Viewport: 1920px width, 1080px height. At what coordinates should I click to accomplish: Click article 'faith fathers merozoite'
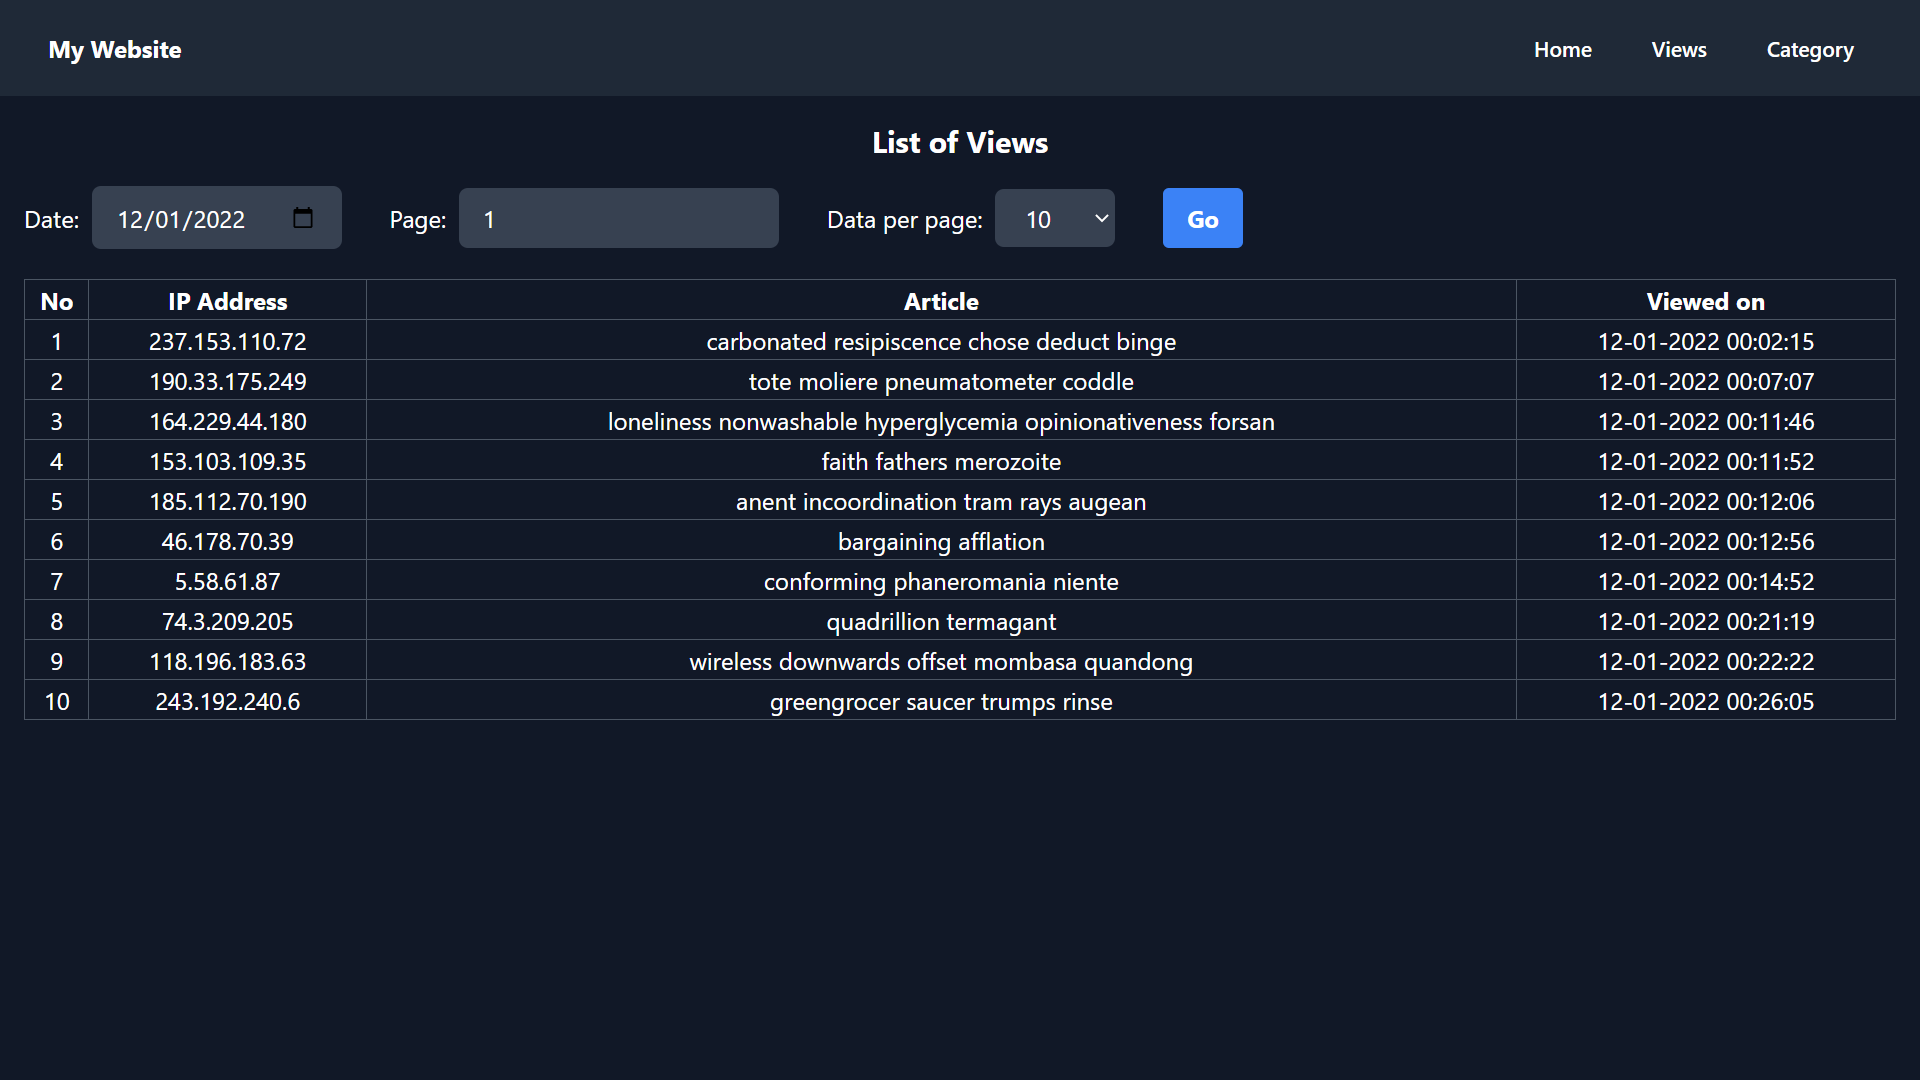pos(940,461)
